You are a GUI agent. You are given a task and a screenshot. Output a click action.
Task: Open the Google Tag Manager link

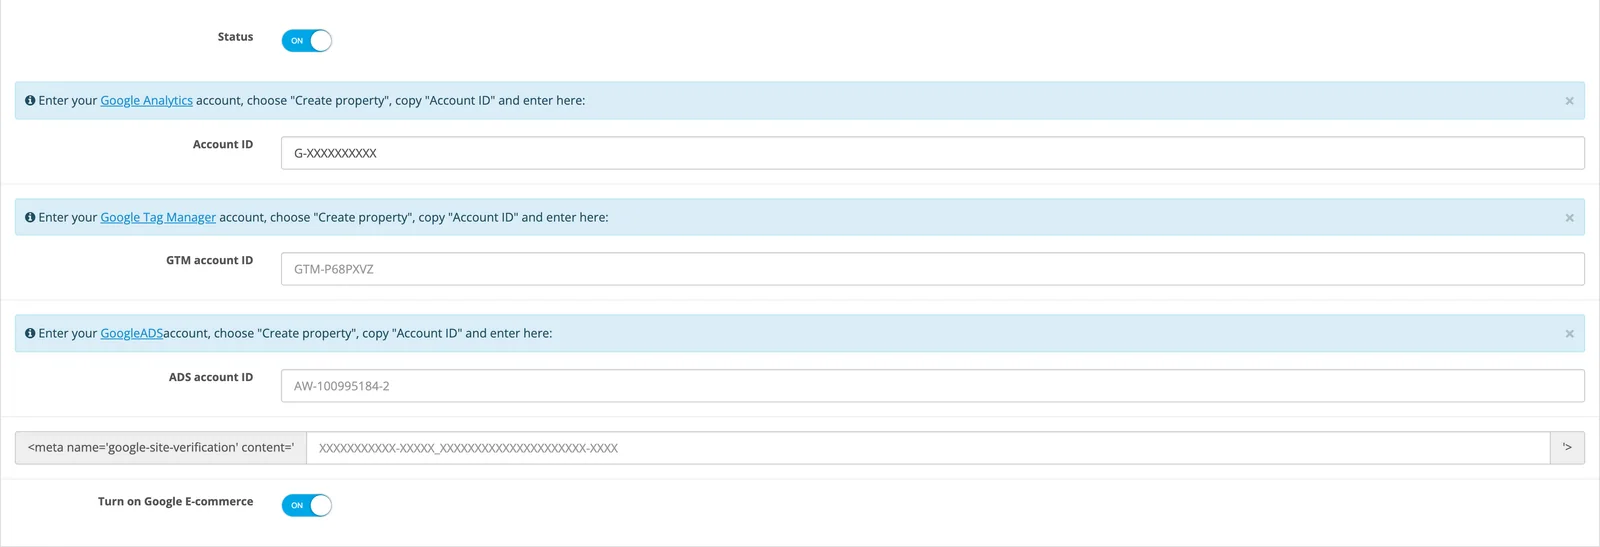[158, 217]
